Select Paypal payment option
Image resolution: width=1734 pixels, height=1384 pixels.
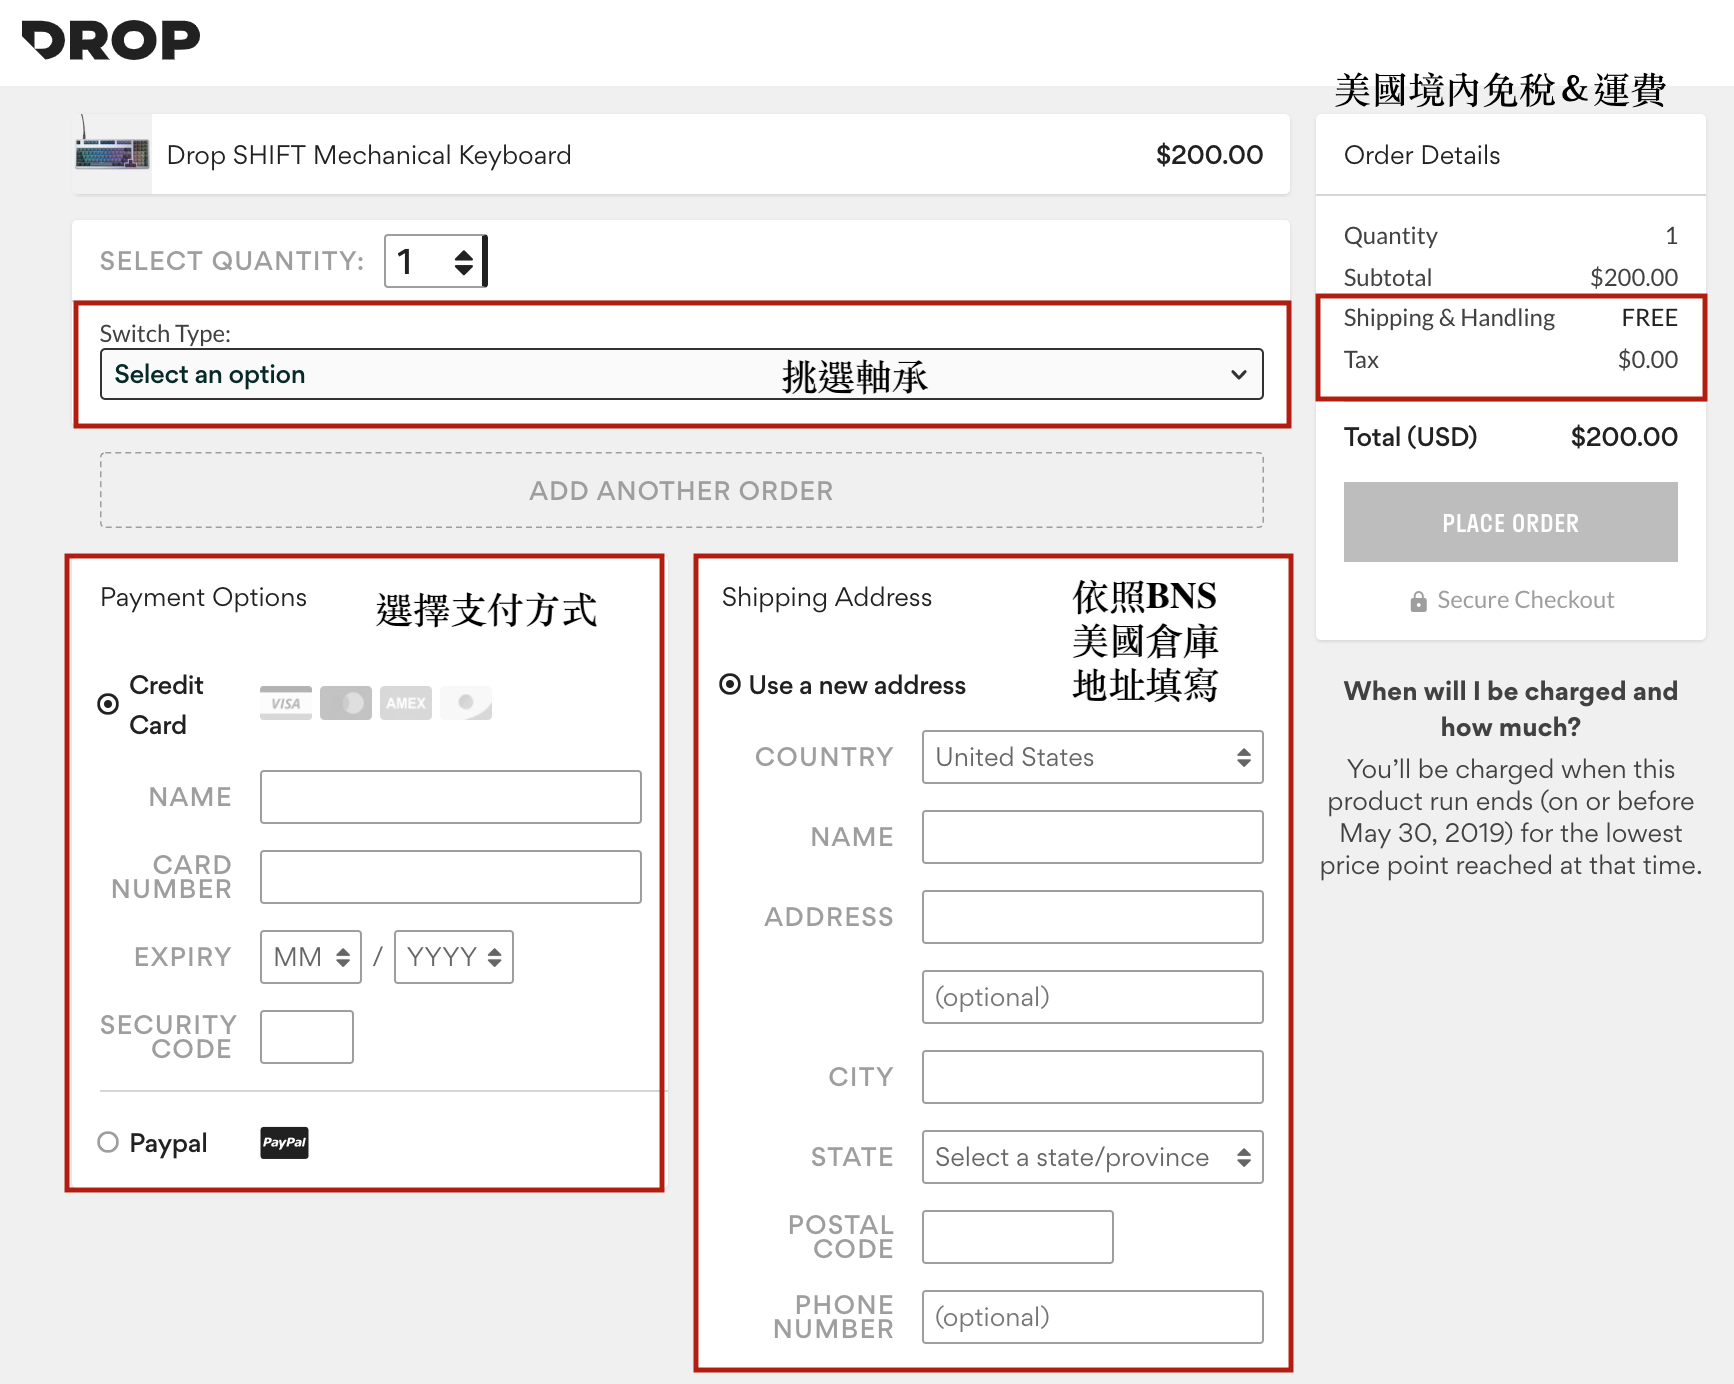coord(108,1142)
